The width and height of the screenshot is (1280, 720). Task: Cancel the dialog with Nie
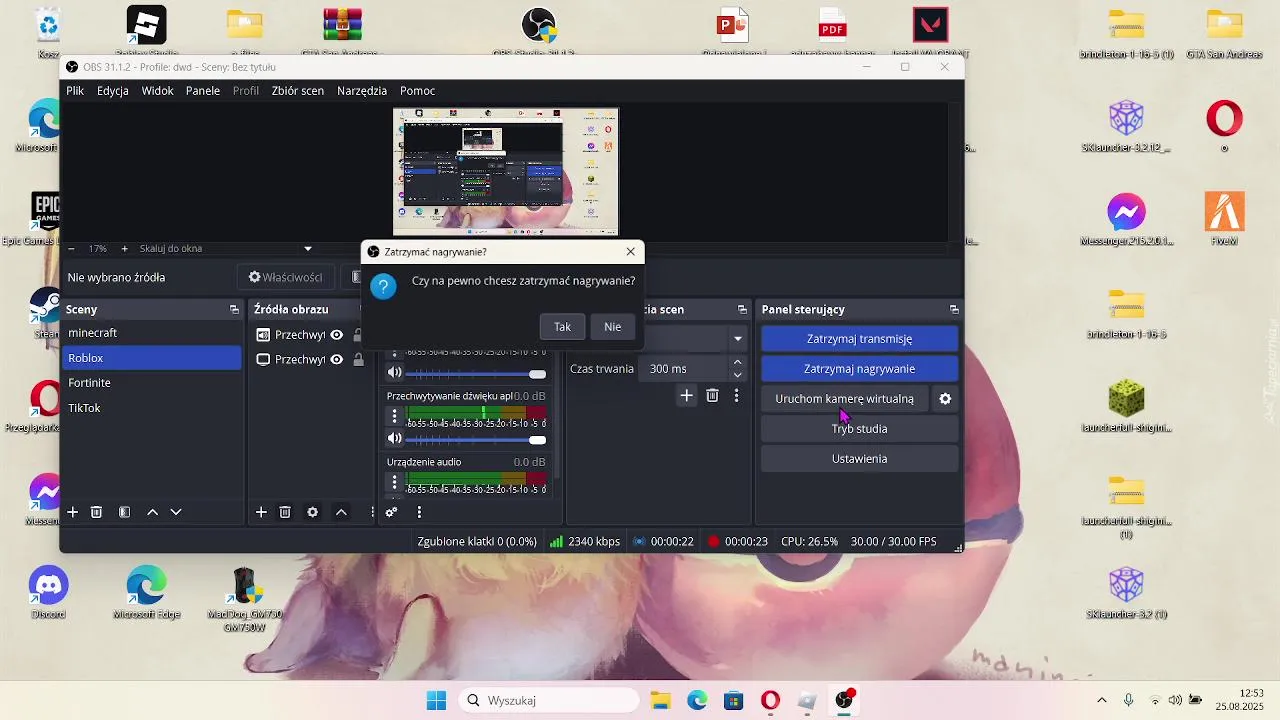612,327
